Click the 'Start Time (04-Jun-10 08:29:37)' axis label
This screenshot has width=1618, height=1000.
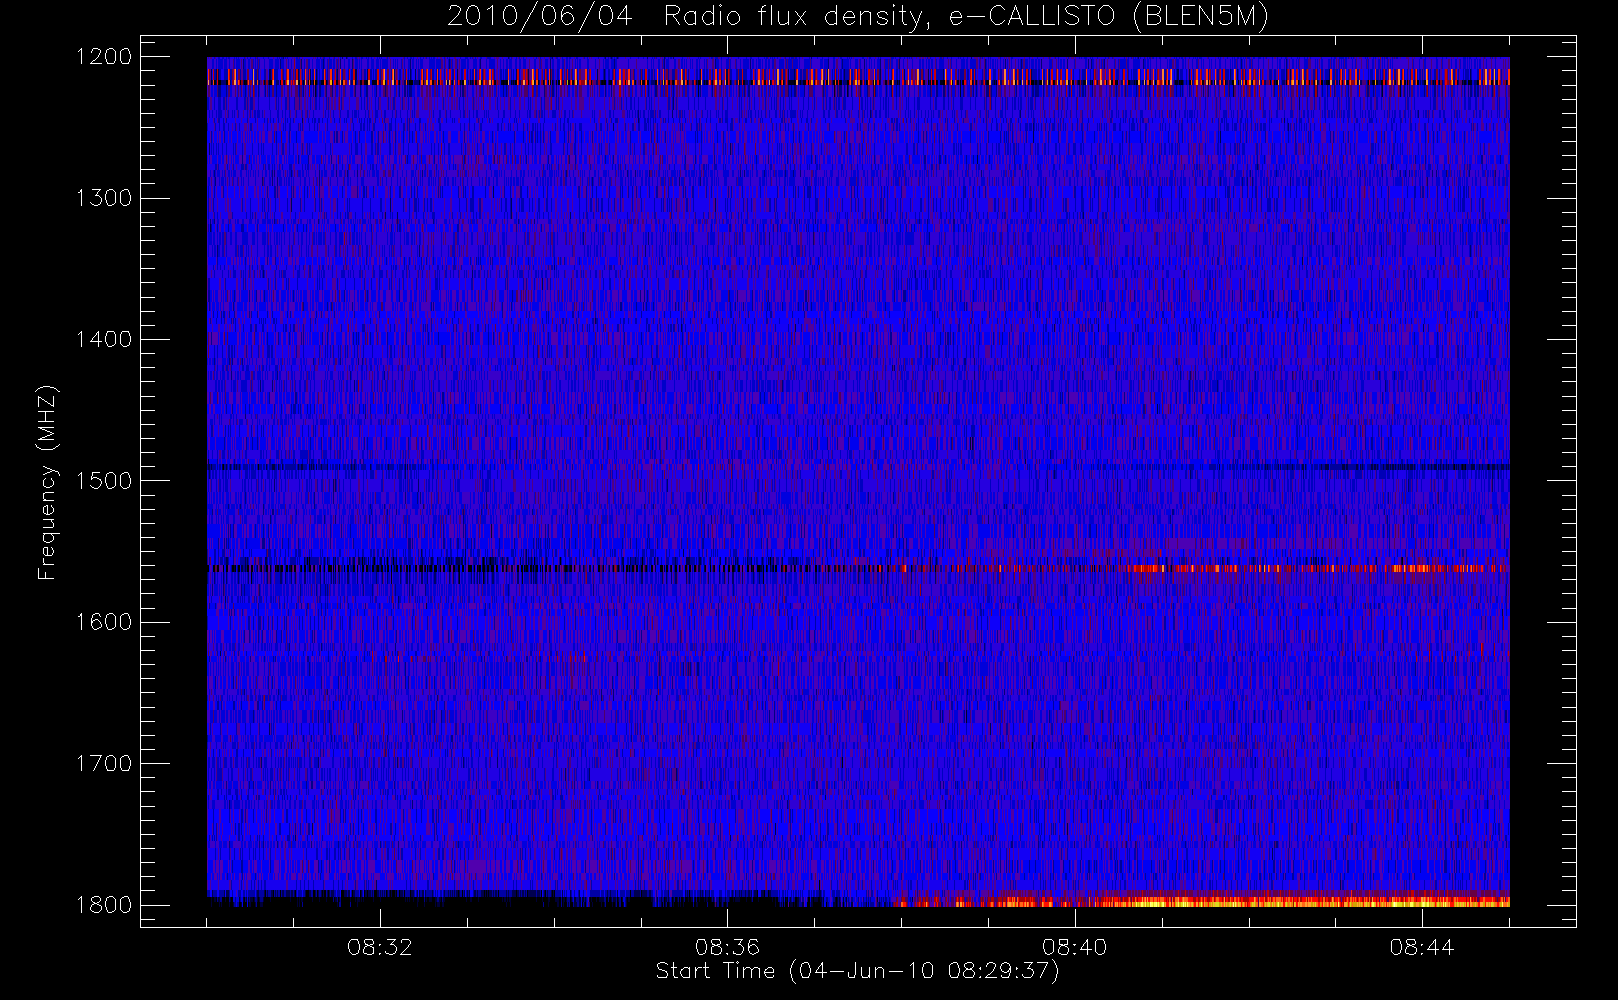[x=857, y=971]
